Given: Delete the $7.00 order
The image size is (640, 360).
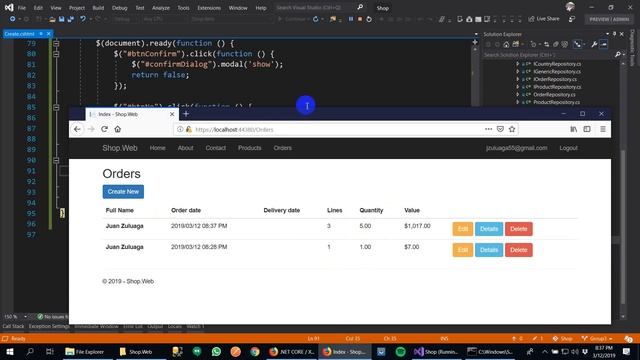Looking at the screenshot, I should 518,250.
